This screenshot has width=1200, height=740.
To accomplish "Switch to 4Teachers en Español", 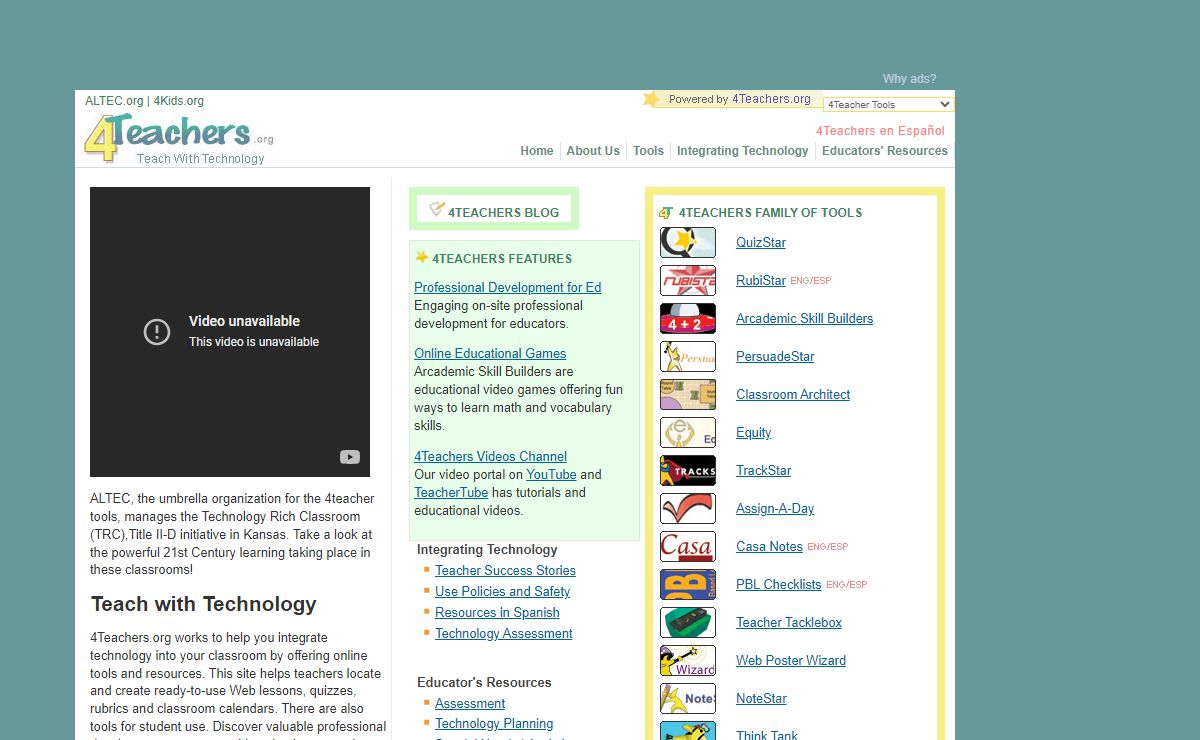I will [880, 131].
